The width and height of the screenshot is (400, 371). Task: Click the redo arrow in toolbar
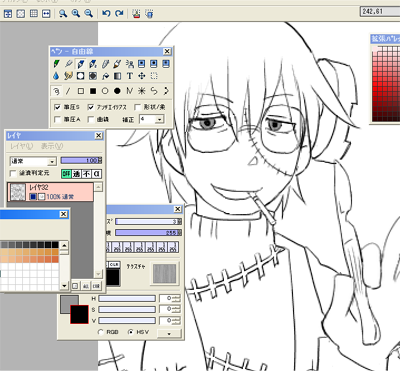coord(119,13)
